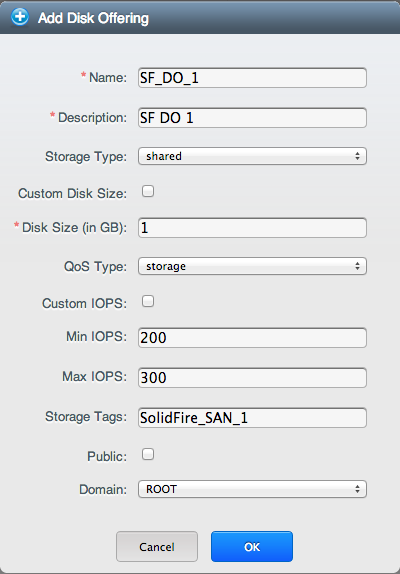Screen dimensions: 400x574
Task: Open the Storage Type dropdown showing shared
Action: pyautogui.click(x=252, y=156)
